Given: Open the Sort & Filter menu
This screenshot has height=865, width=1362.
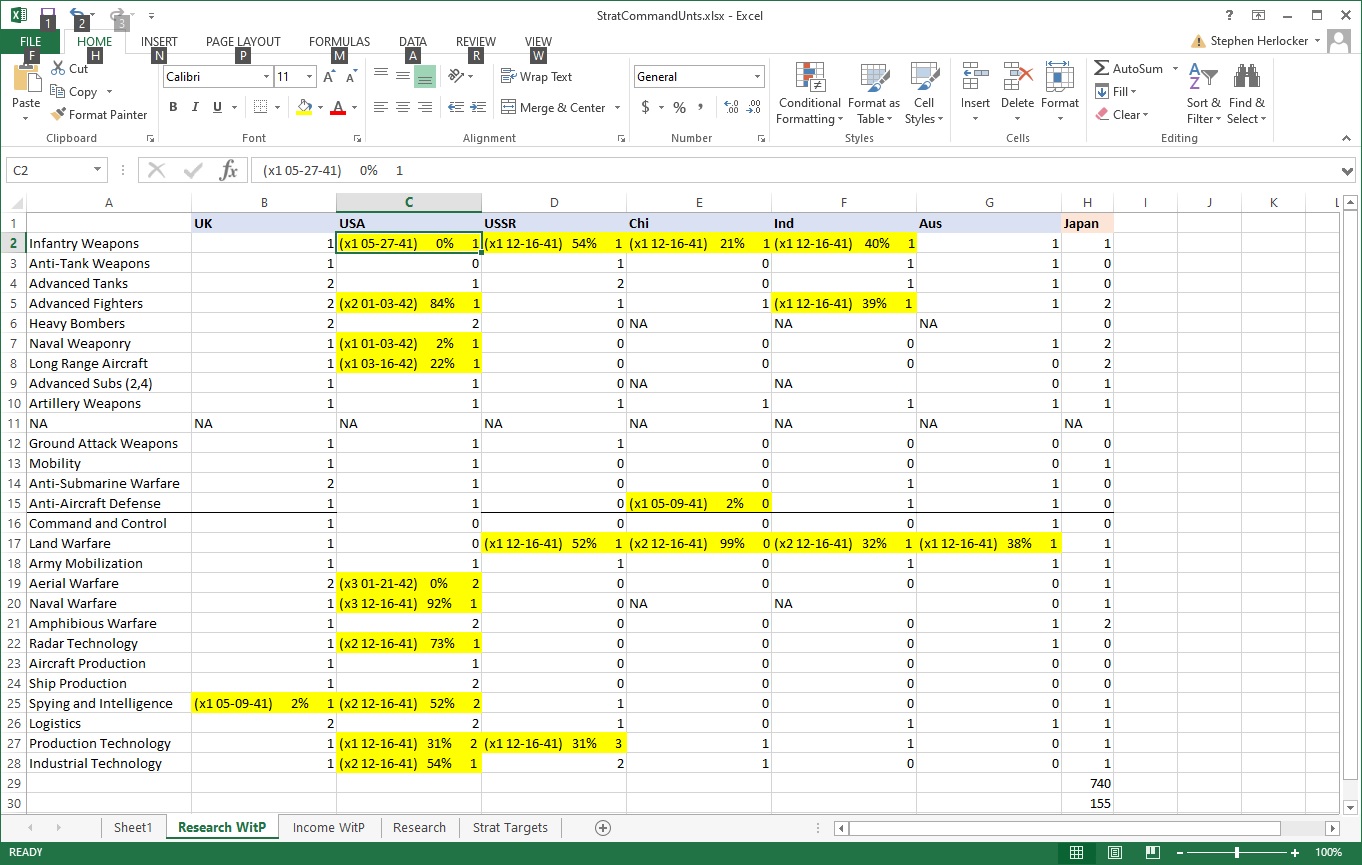Looking at the screenshot, I should [x=1204, y=94].
